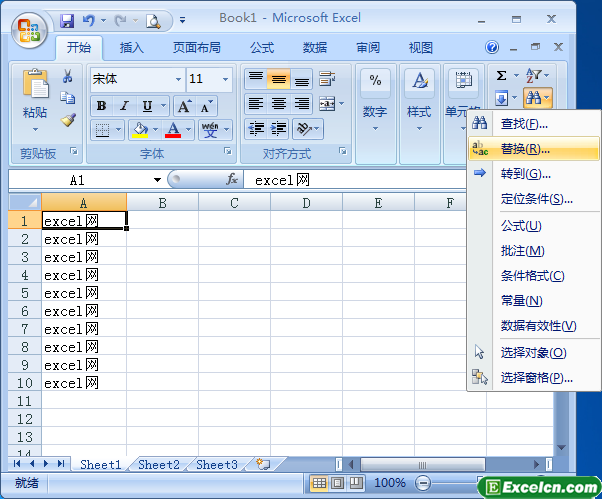Viewport: 602px width, 499px height.
Task: Toggle middle vertical alignment
Action: (x=279, y=79)
